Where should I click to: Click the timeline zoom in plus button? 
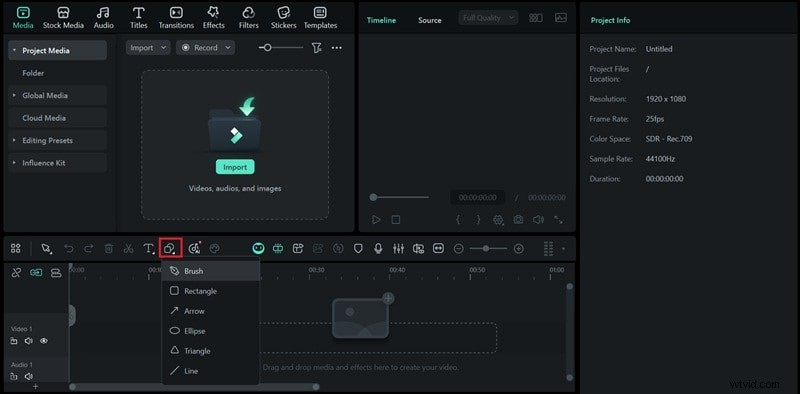click(519, 249)
